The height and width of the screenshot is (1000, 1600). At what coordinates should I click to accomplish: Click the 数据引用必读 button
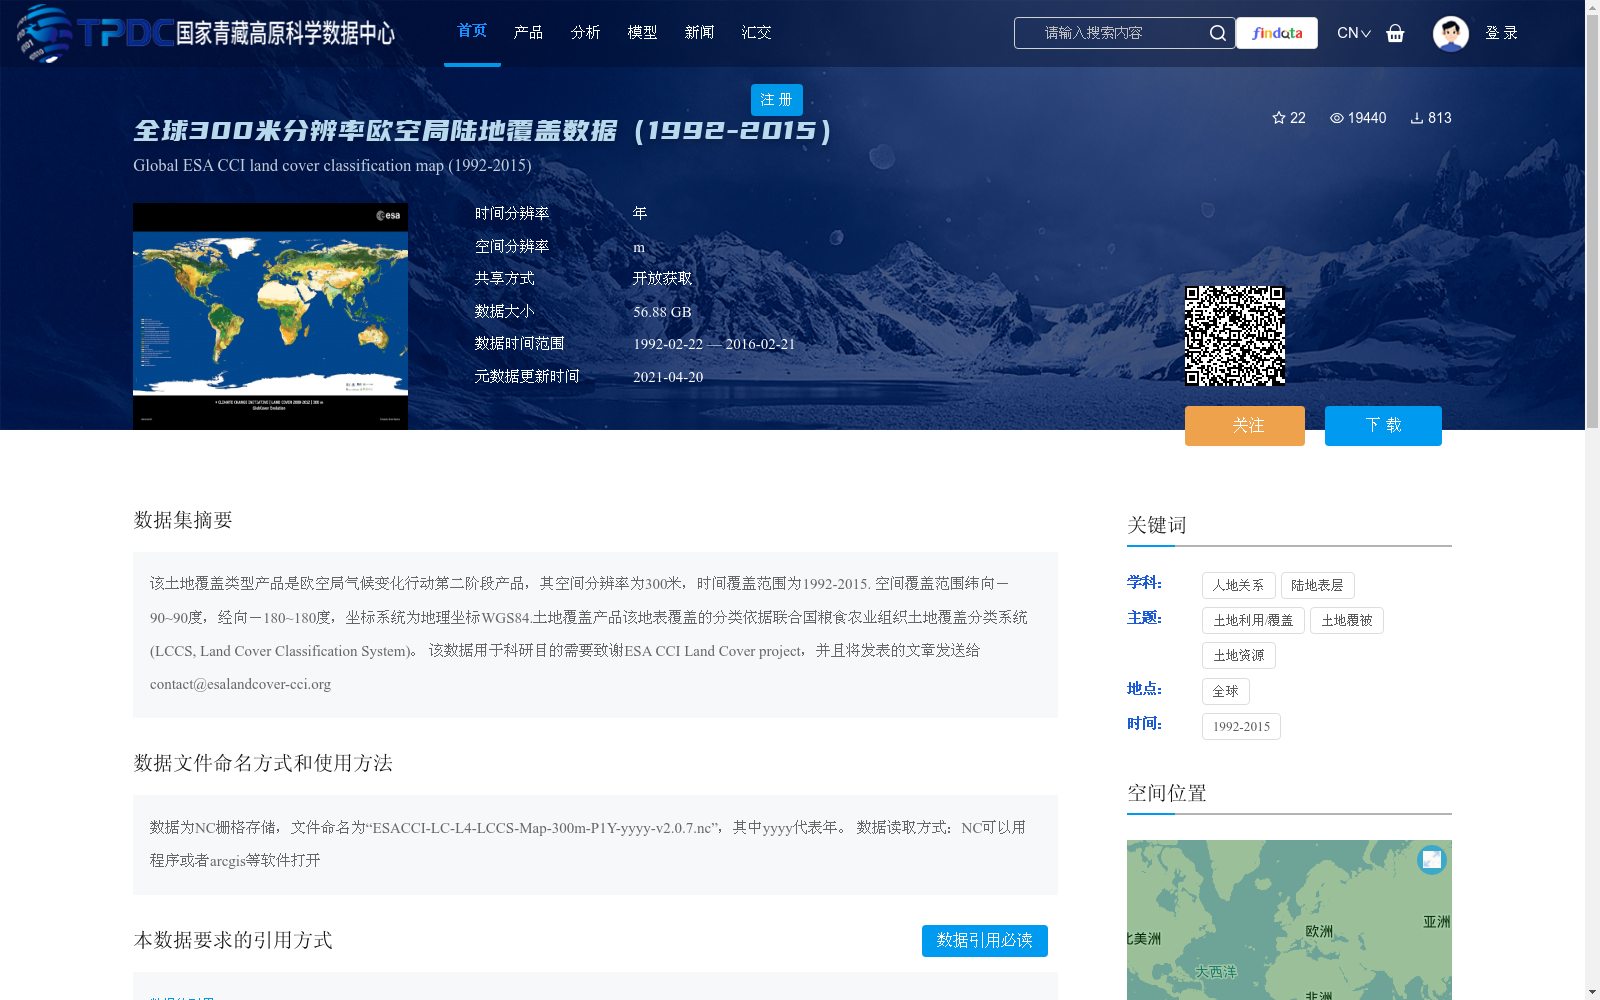tap(985, 941)
